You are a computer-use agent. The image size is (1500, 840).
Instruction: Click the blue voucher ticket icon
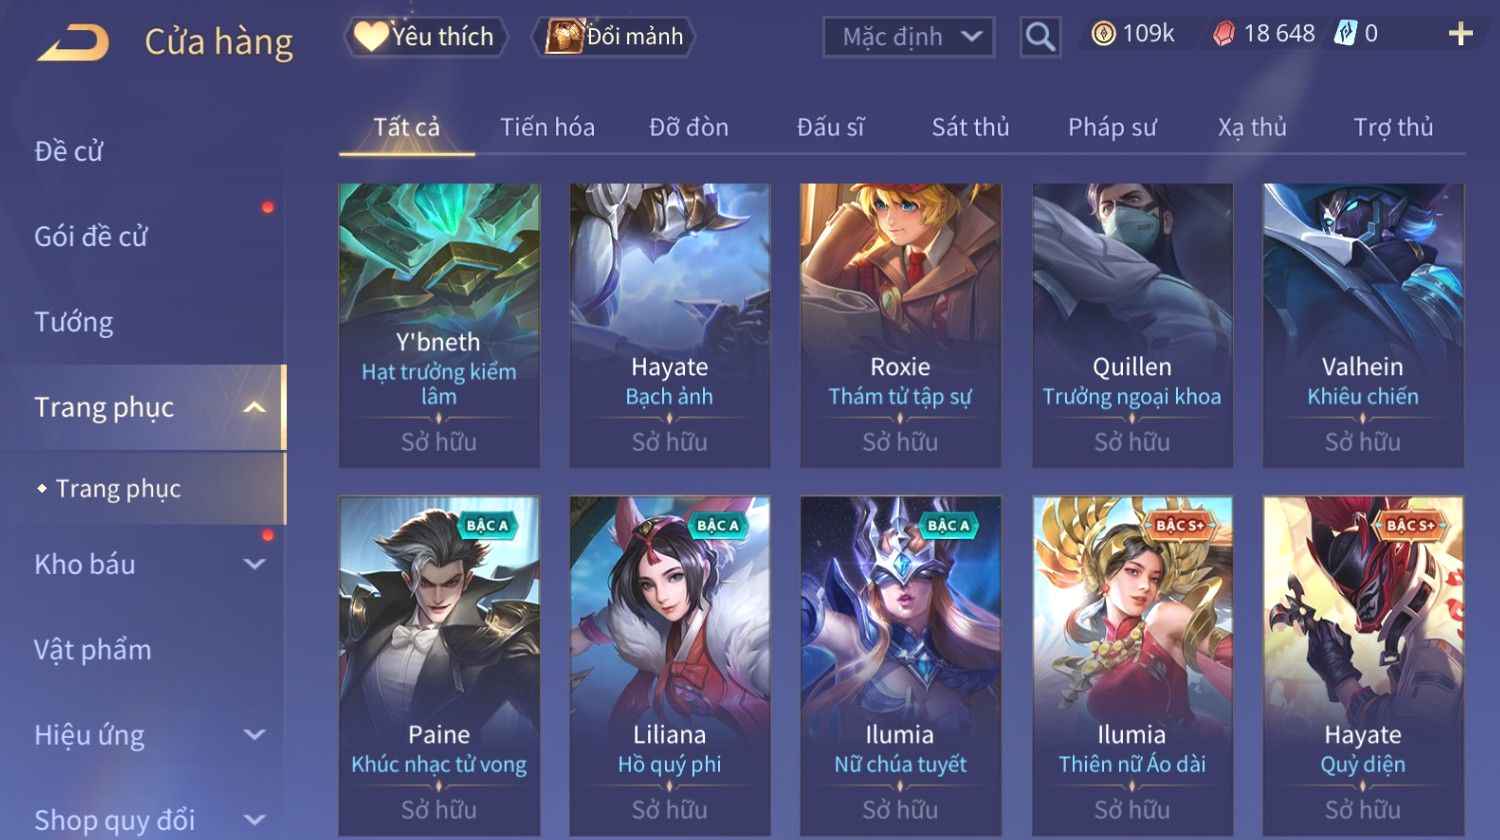point(1346,34)
